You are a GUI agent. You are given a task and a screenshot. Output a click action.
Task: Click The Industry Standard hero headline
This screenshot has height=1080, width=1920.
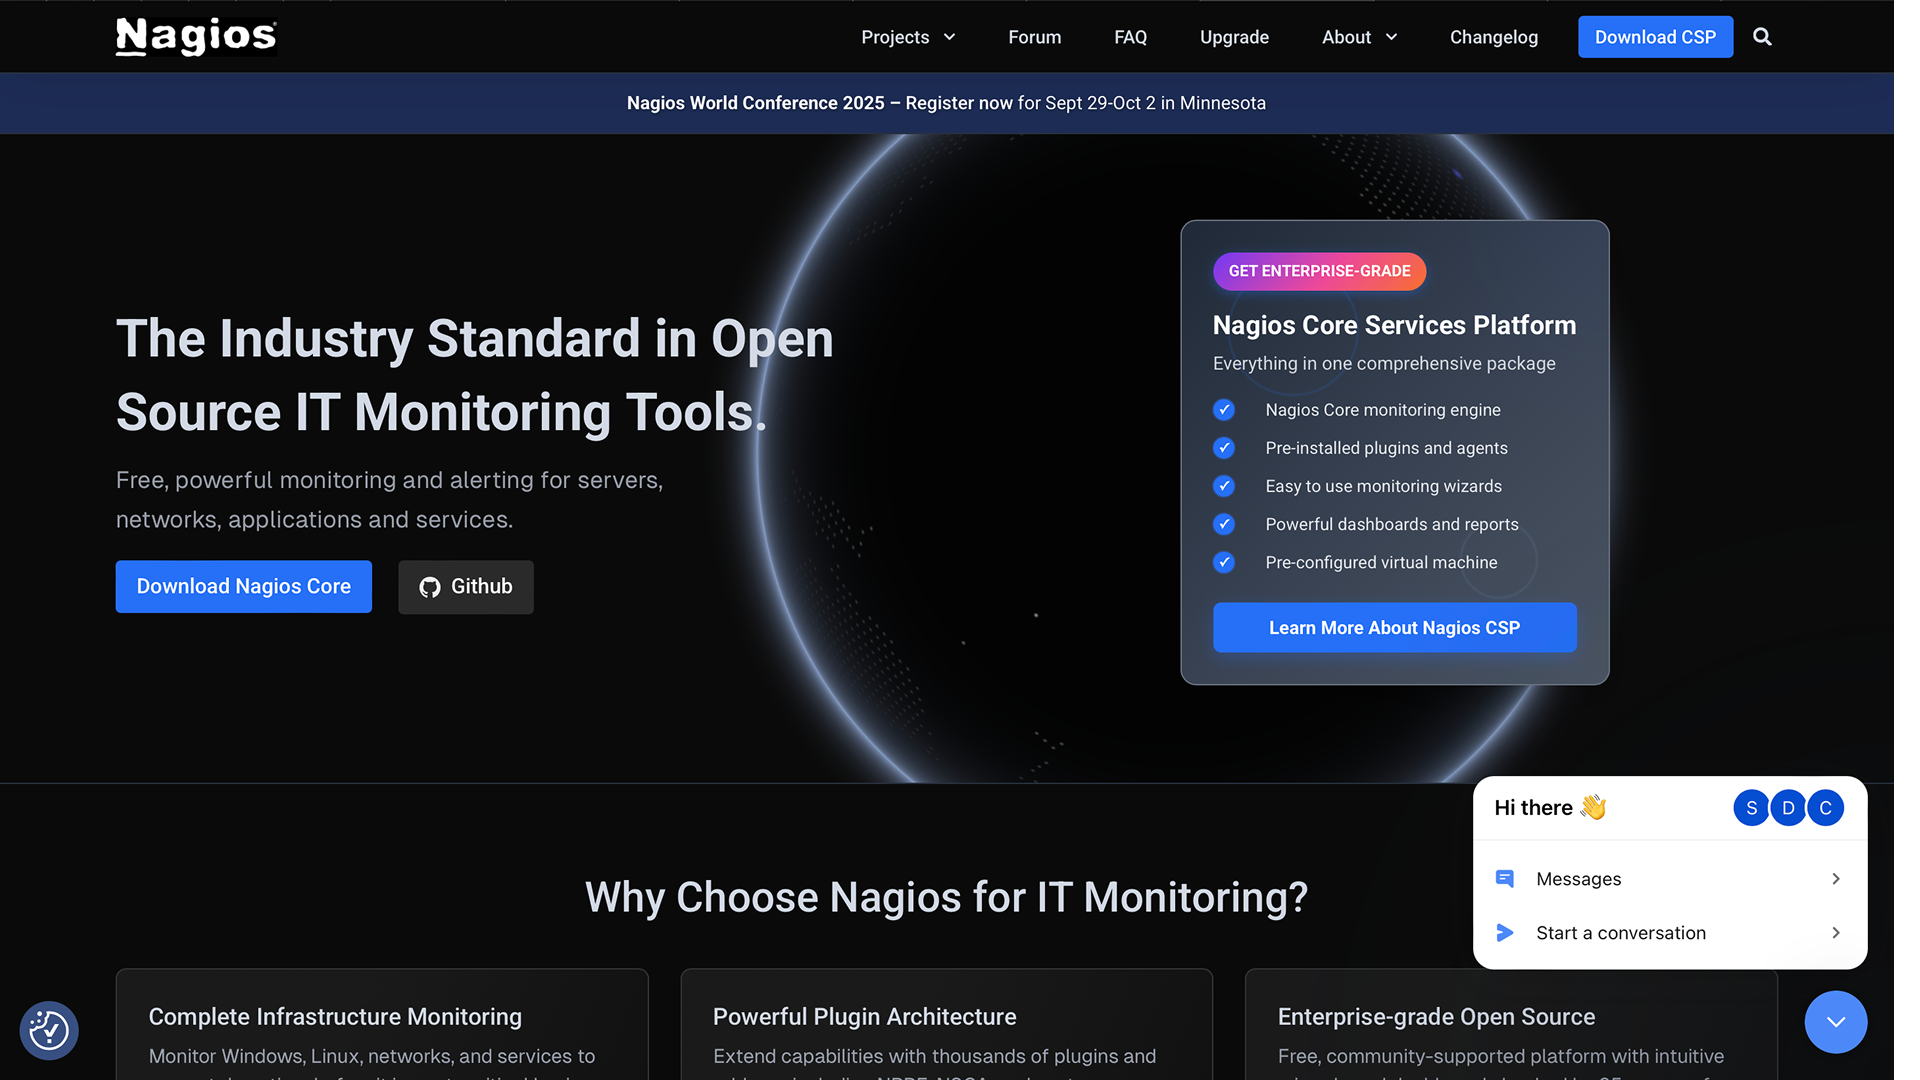(x=475, y=375)
